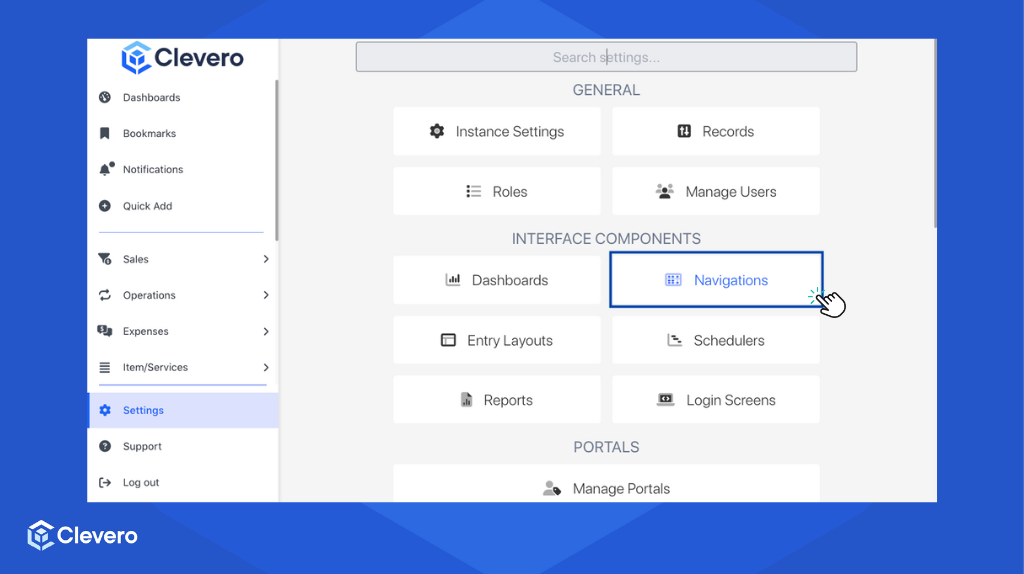Click the Dashboards bar chart icon
Screen dimensions: 1024x574
point(453,279)
